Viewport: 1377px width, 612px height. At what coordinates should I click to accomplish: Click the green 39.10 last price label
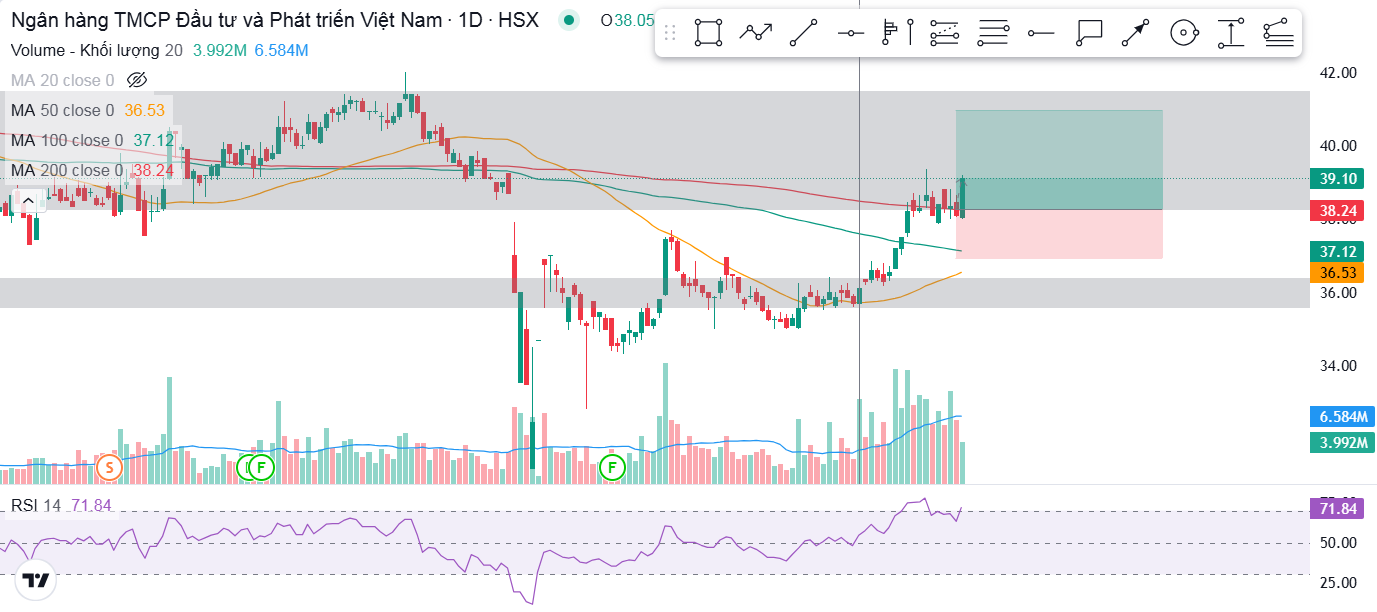(1338, 179)
